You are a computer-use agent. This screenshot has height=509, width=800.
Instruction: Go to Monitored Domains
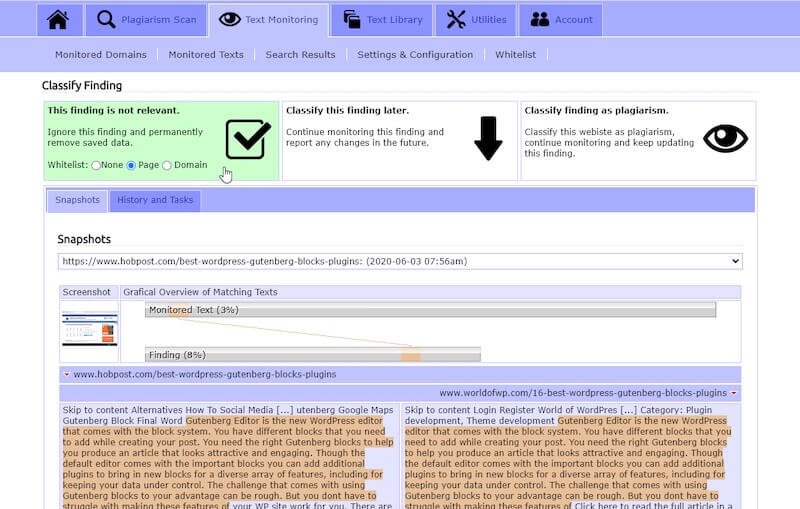(x=101, y=55)
